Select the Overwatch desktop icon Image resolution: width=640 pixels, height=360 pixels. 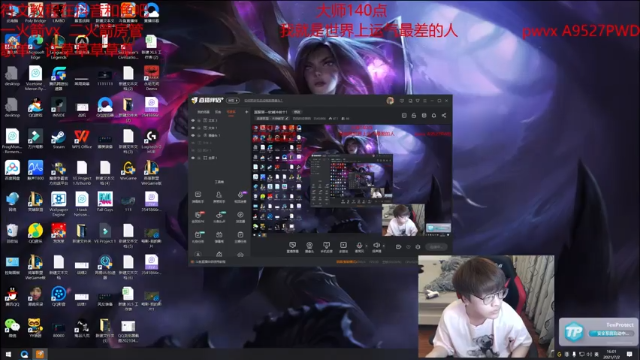(x=82, y=44)
